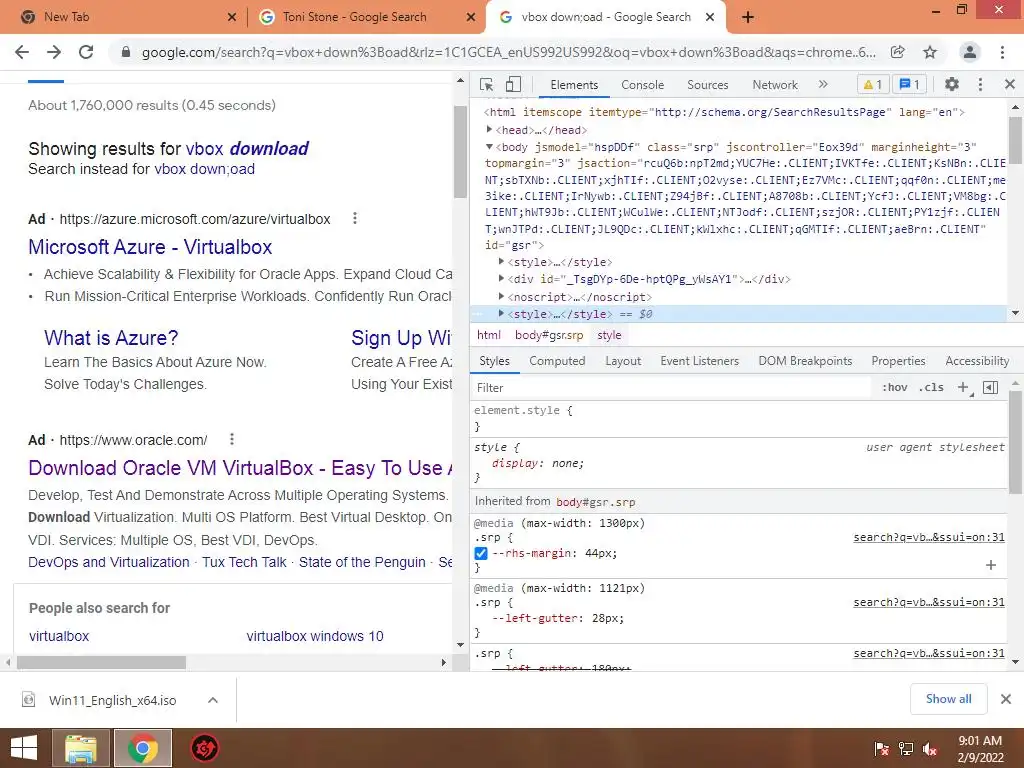Viewport: 1024px width, 768px height.
Task: Open DevTools settings gear
Action: coord(952,84)
